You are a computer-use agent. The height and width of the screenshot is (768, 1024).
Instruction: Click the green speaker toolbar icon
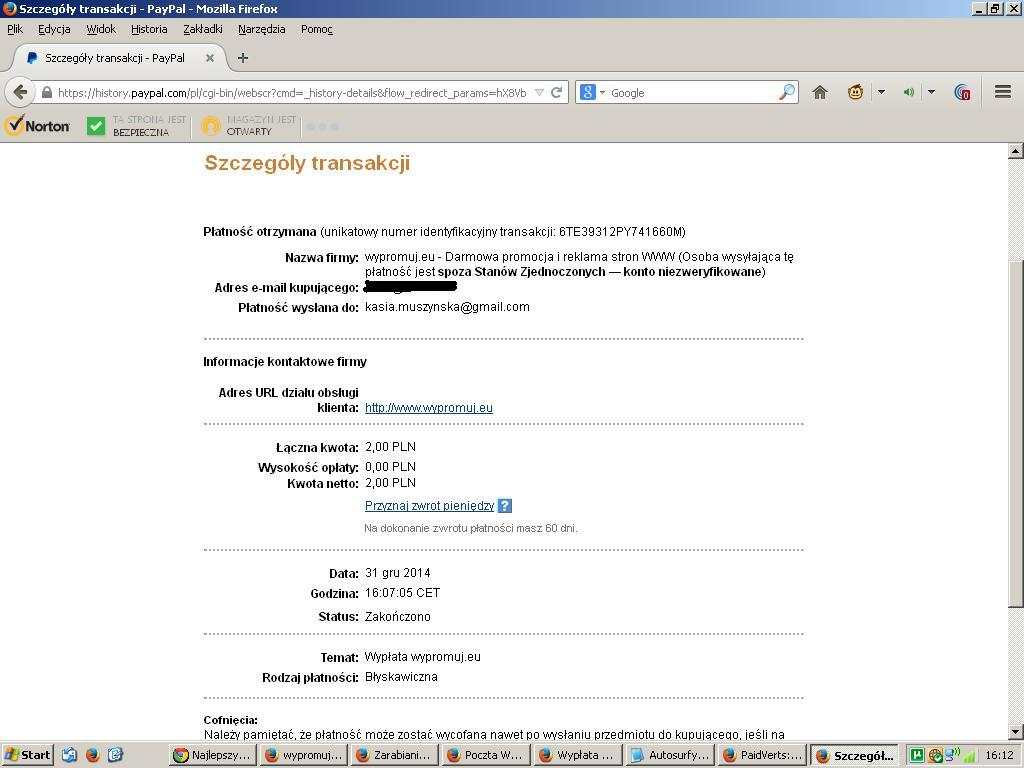click(908, 92)
